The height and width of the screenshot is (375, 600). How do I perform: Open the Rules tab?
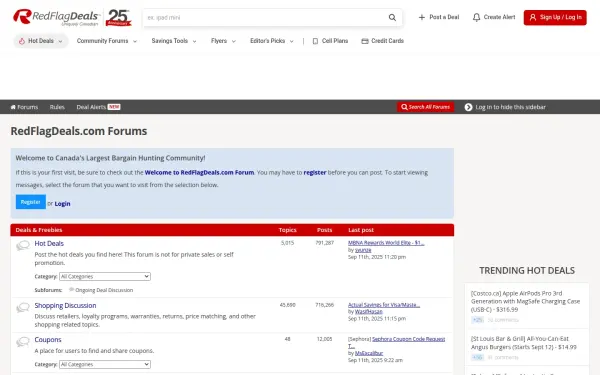[57, 107]
